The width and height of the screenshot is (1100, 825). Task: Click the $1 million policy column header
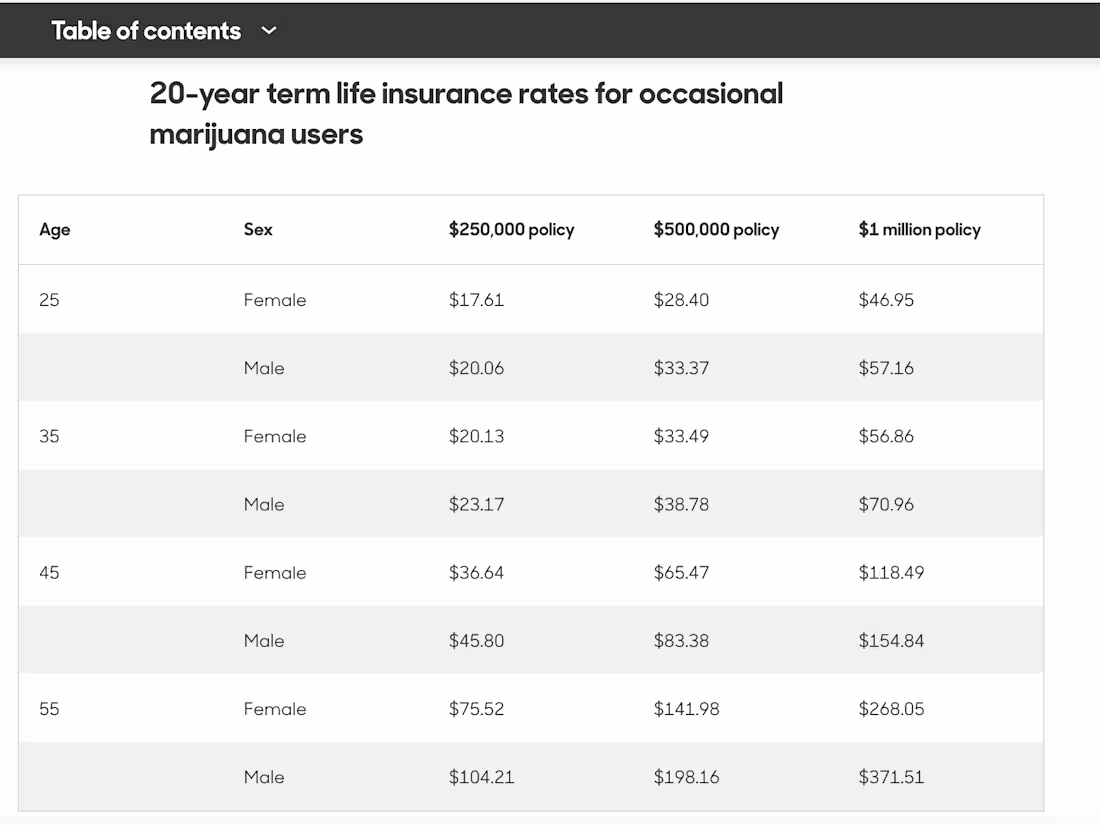tap(919, 229)
